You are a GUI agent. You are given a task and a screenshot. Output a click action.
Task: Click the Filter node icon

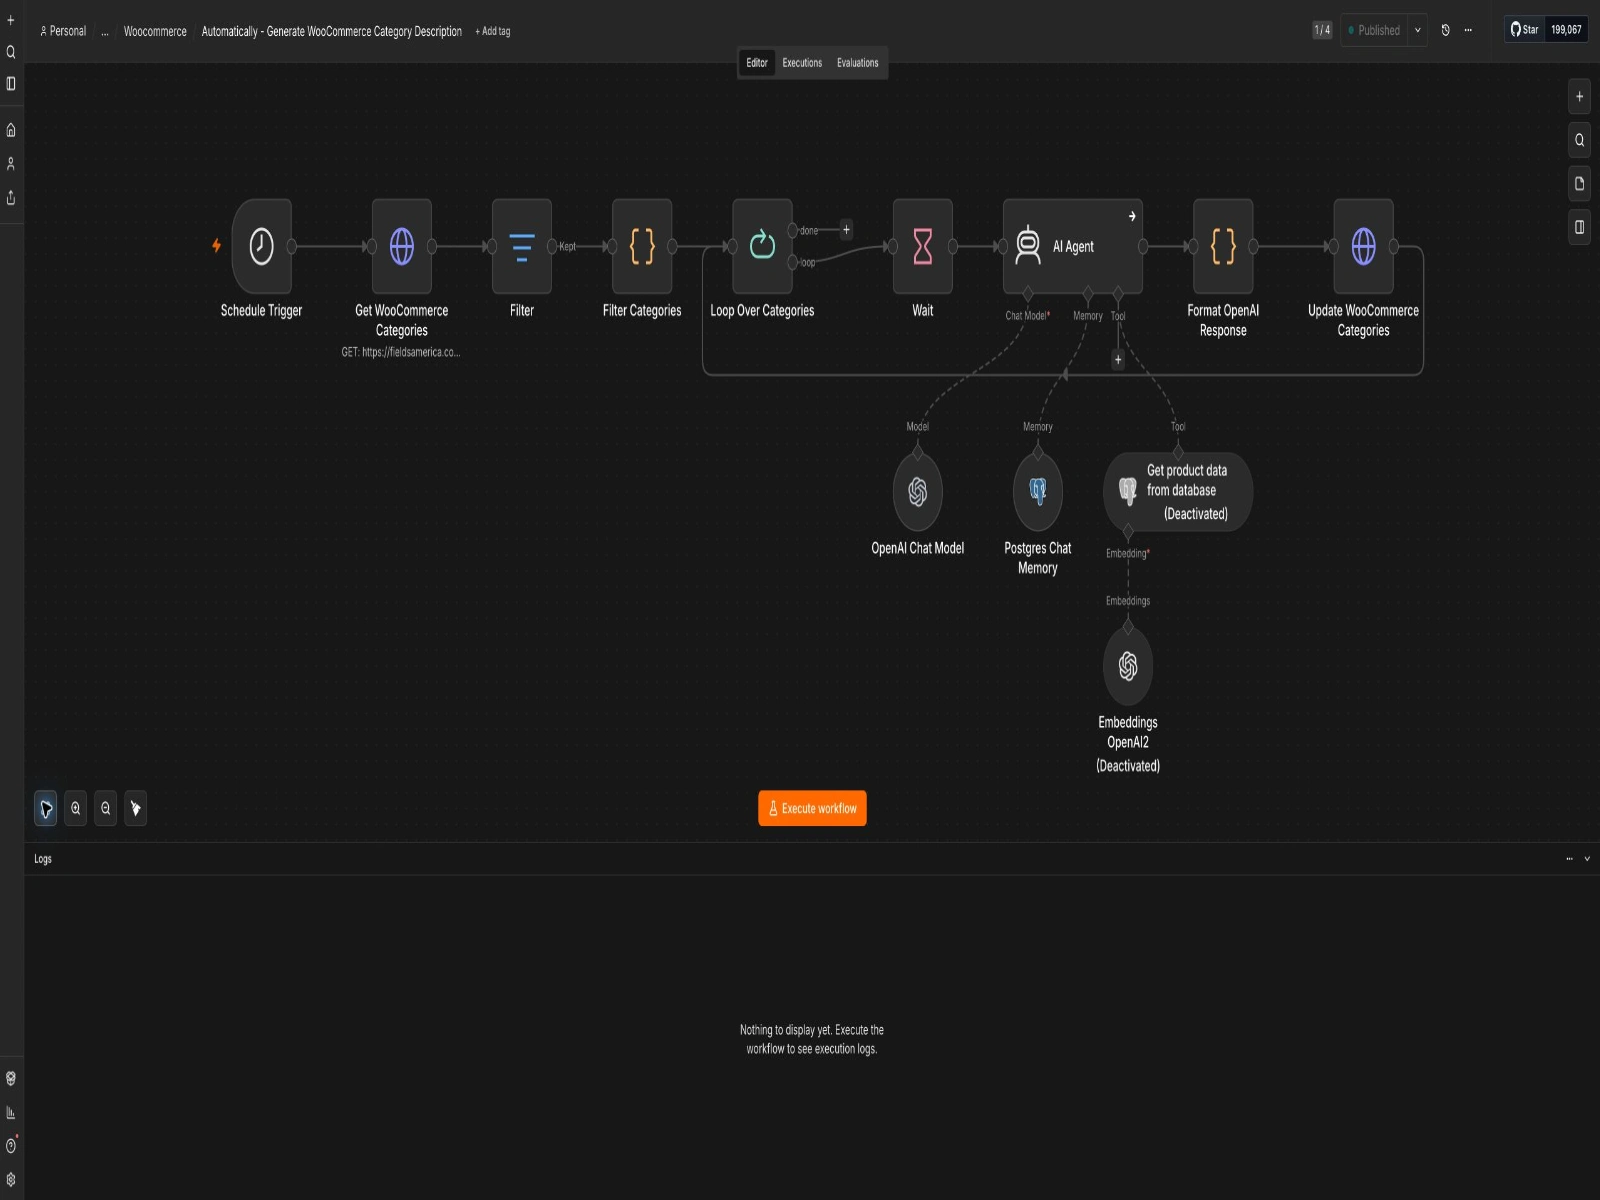click(522, 246)
